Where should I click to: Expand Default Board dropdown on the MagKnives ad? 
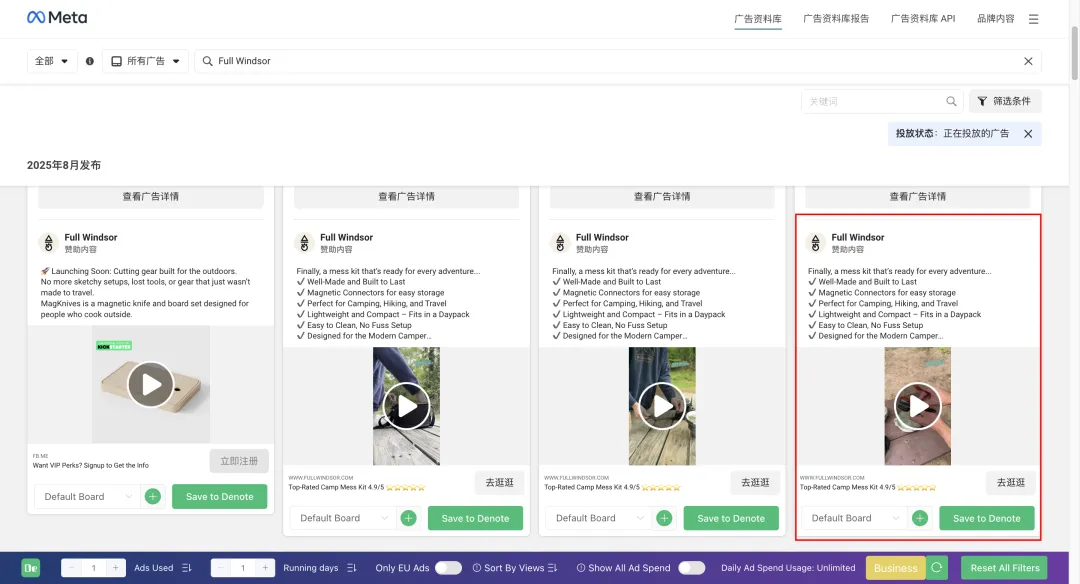click(87, 497)
